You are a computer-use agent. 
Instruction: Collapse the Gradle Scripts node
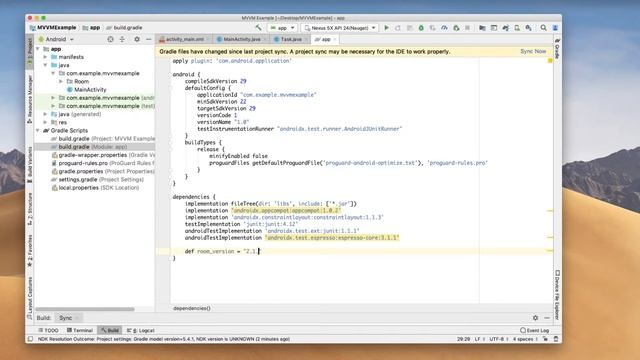click(x=38, y=131)
